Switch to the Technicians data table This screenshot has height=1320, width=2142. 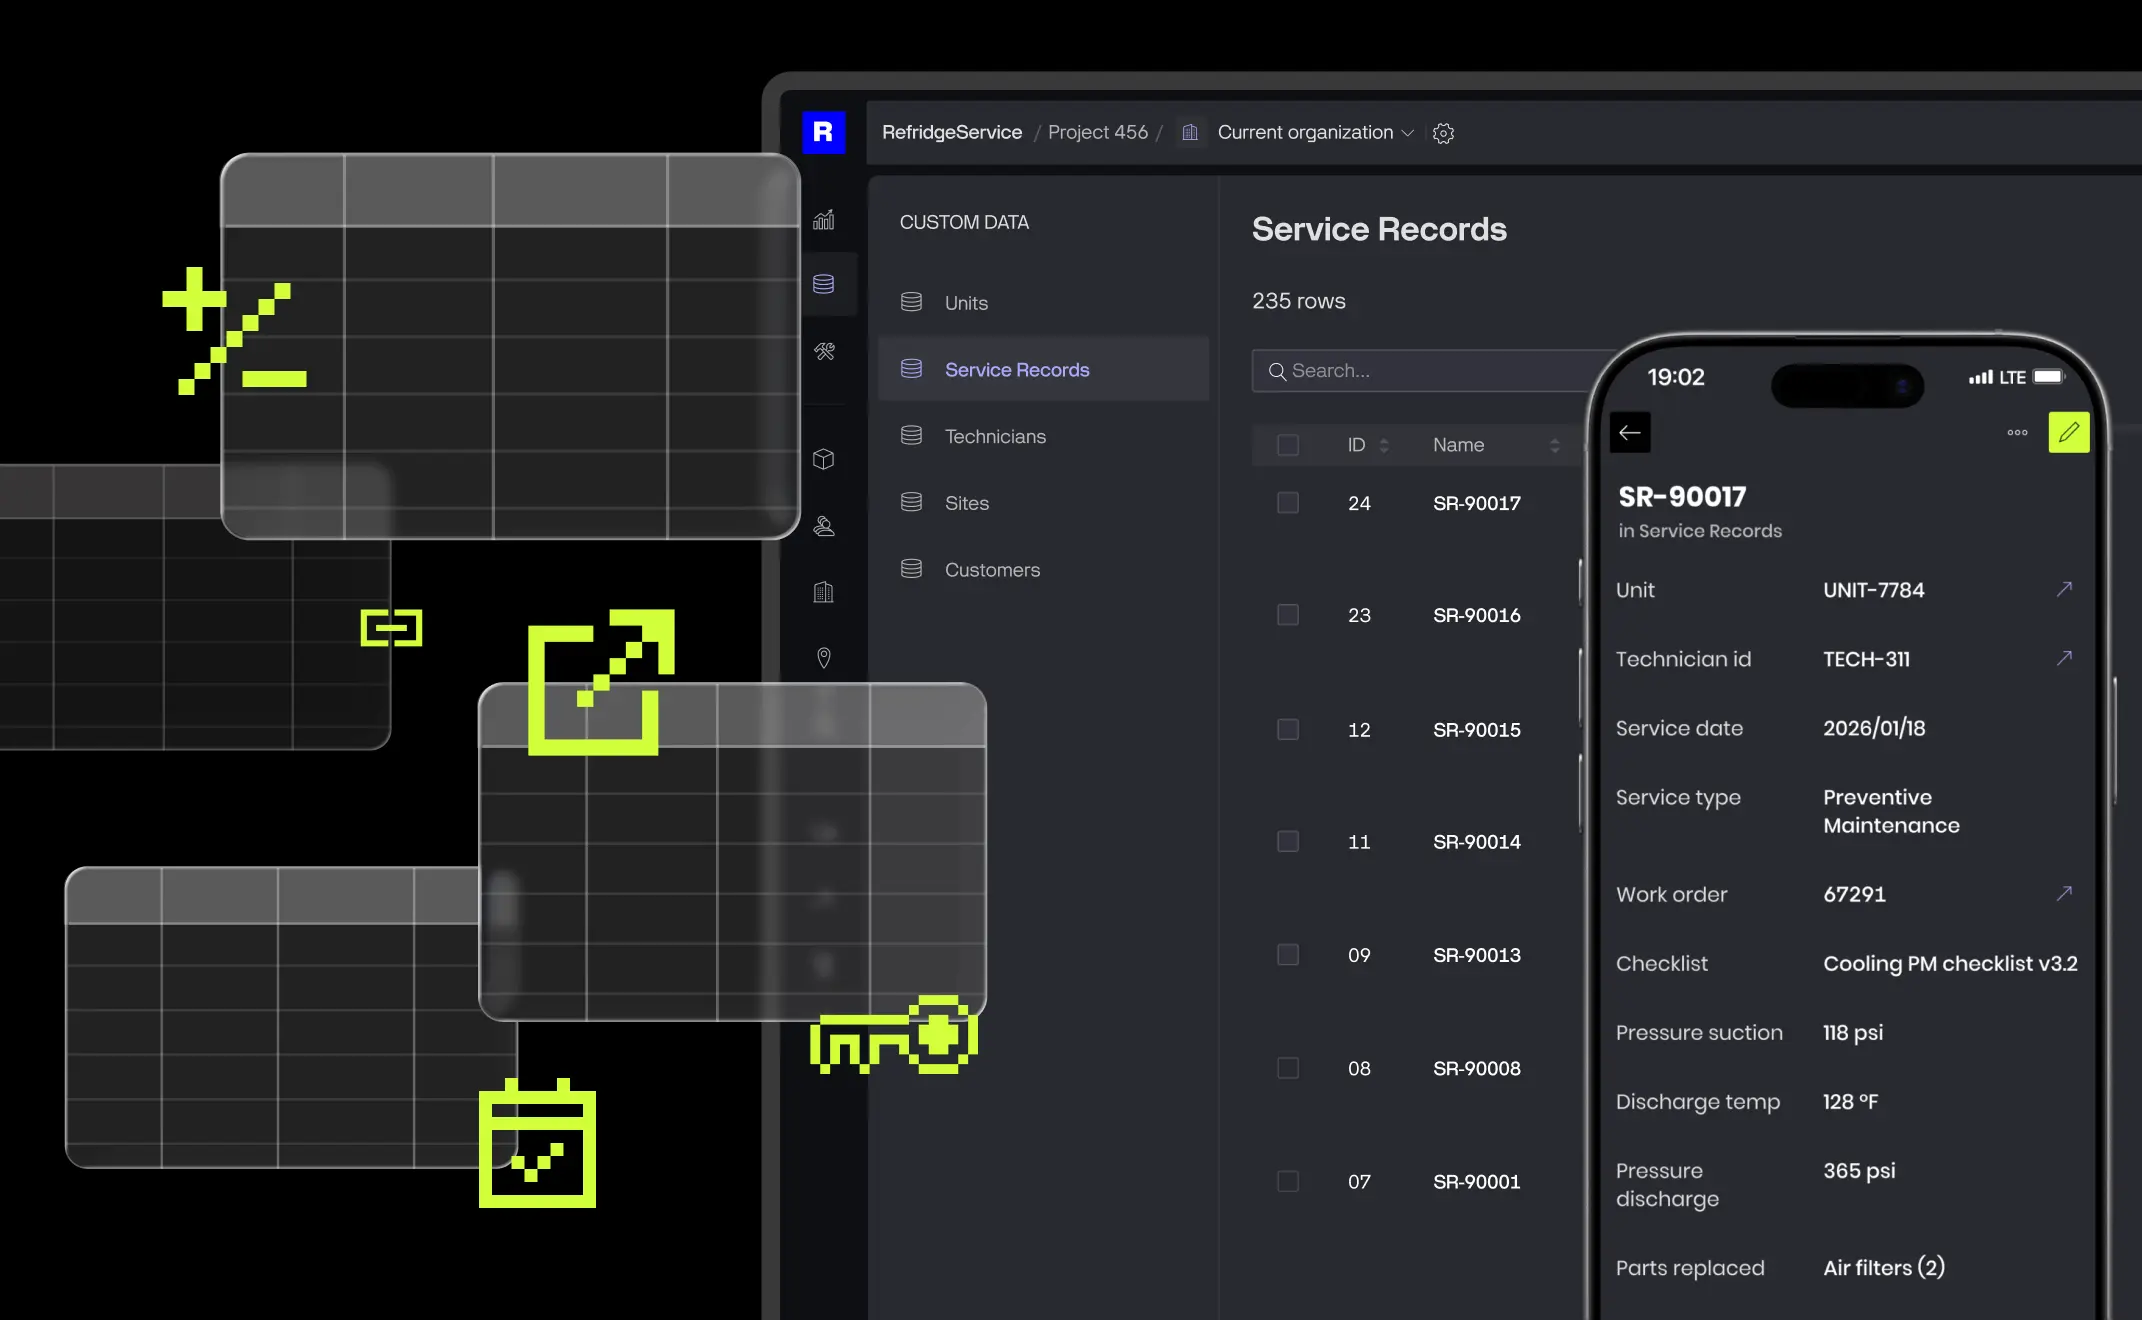point(995,436)
